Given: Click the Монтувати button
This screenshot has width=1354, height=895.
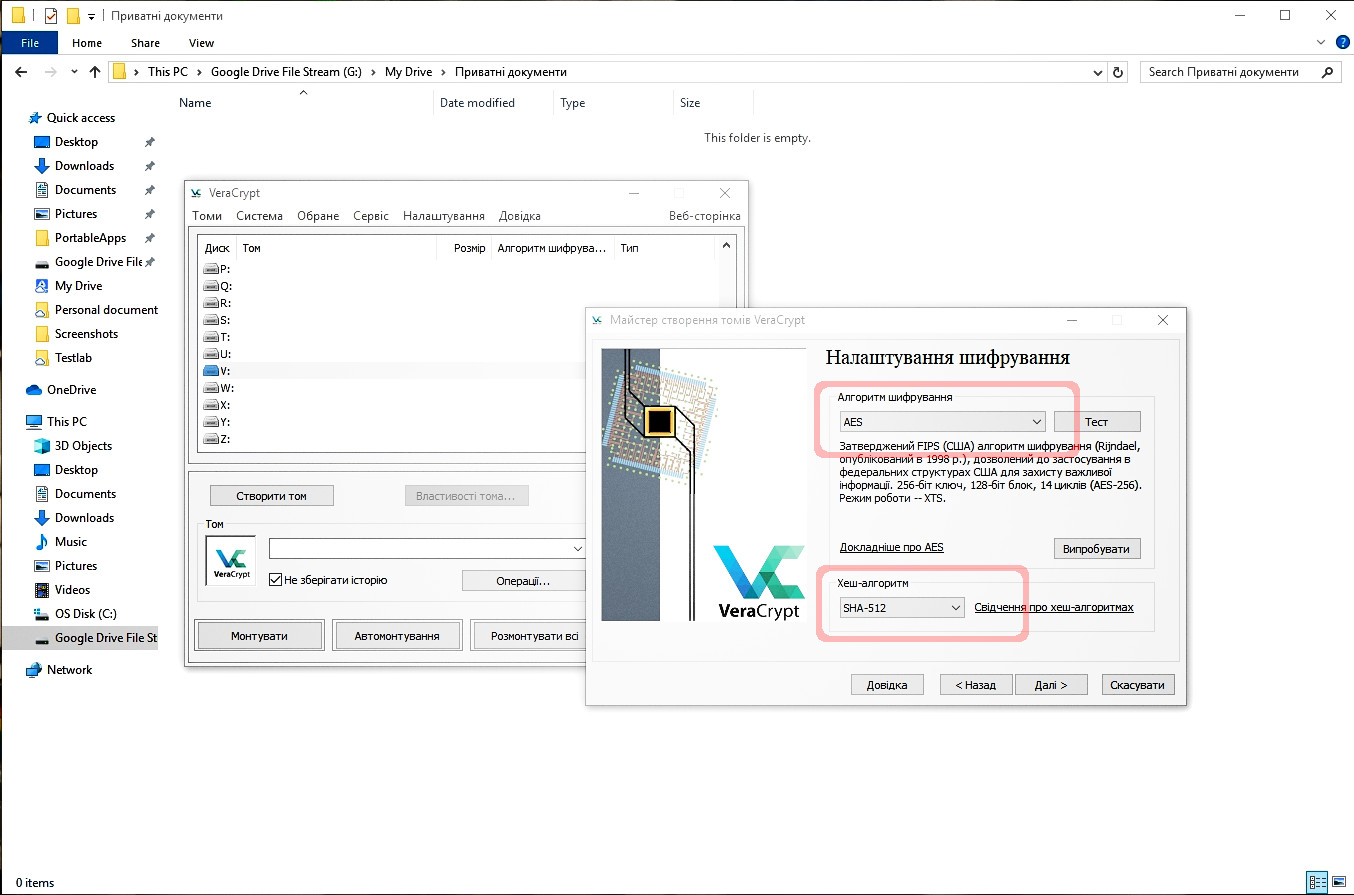Looking at the screenshot, I should click(x=259, y=636).
